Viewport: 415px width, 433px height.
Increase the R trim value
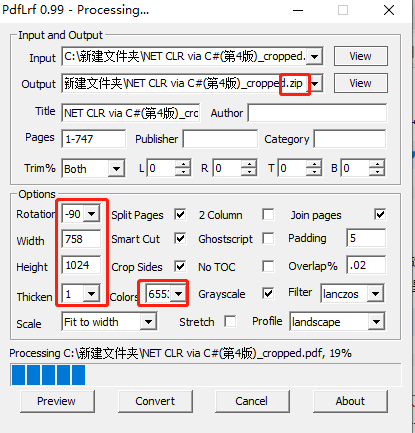coord(249,164)
